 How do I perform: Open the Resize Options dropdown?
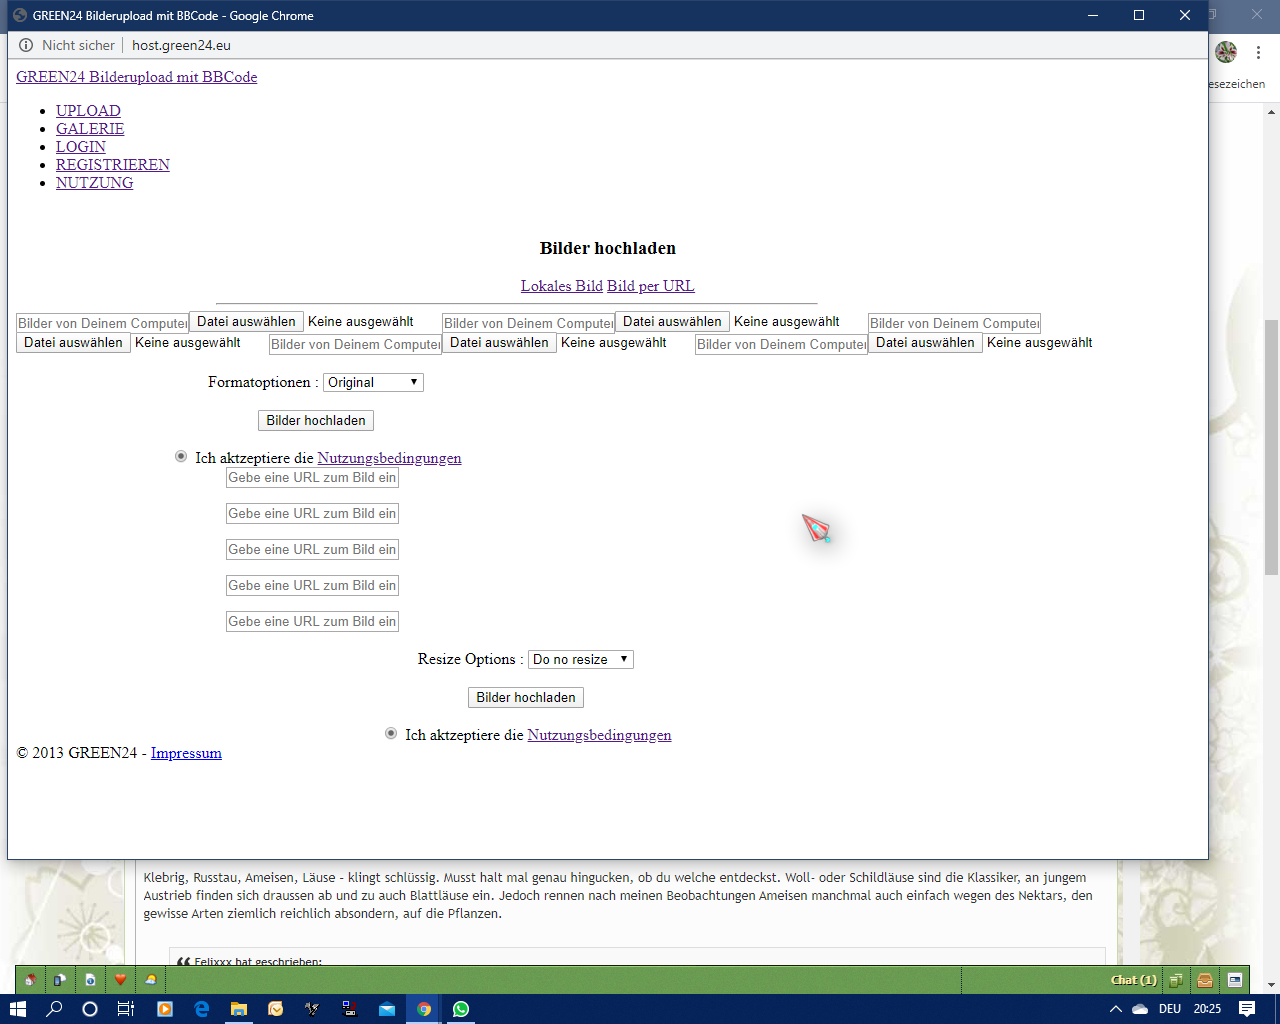580,659
